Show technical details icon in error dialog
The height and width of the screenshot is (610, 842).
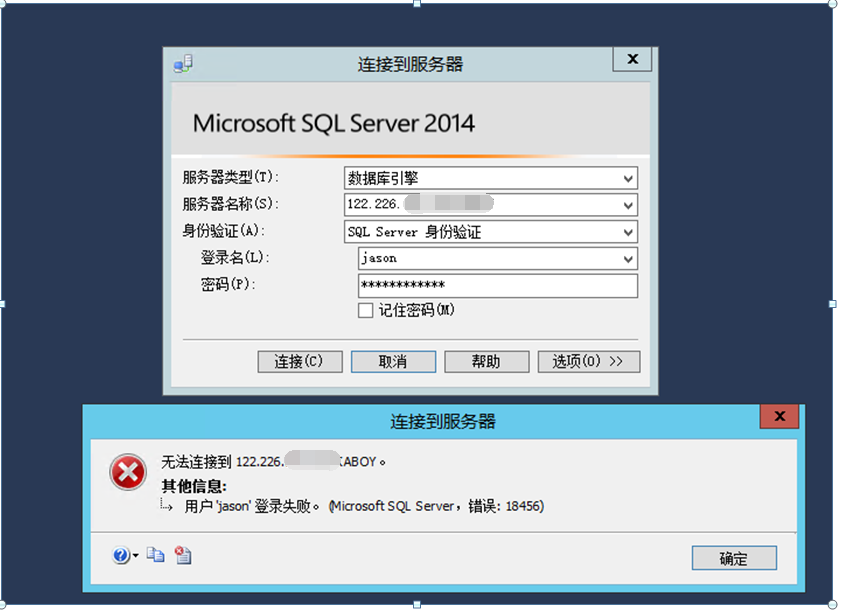[x=183, y=555]
